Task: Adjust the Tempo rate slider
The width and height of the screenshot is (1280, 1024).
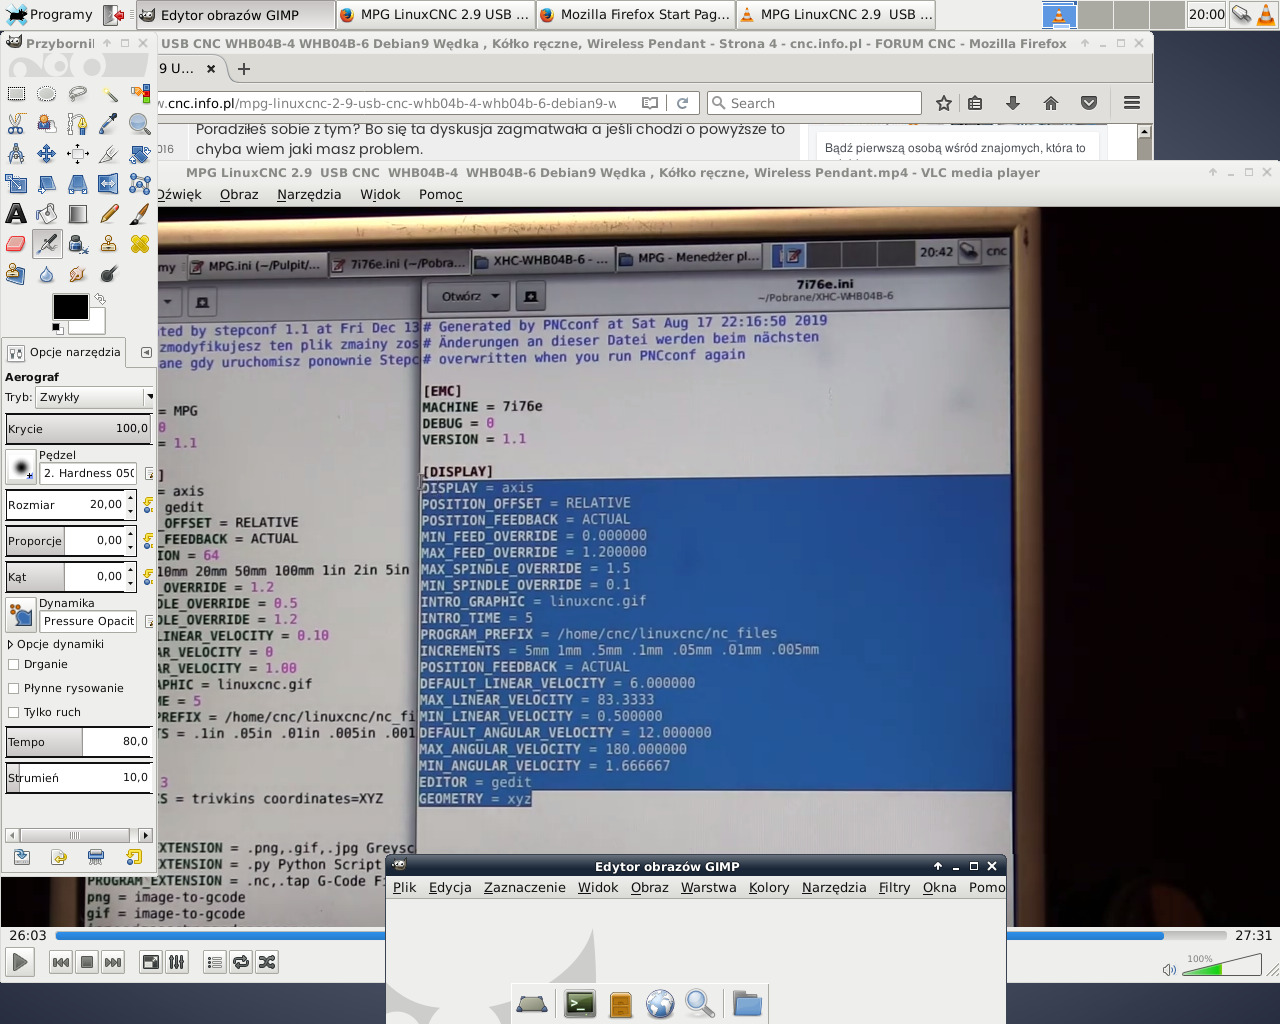Action: 78,741
